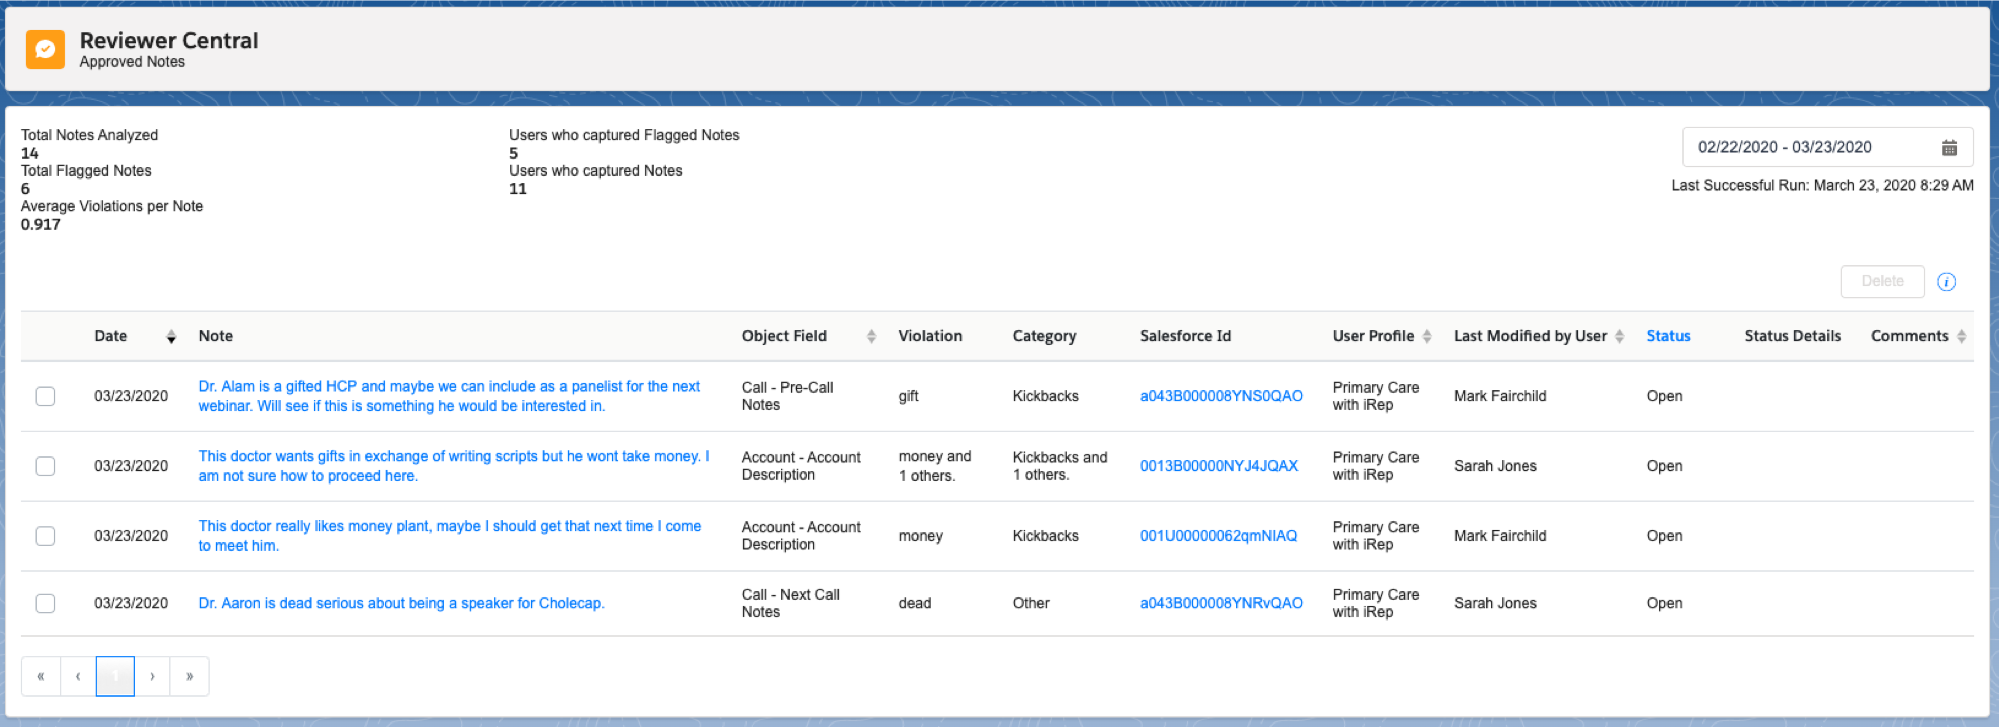
Task: Click the Reviewer Central orange app icon
Action: [x=45, y=49]
